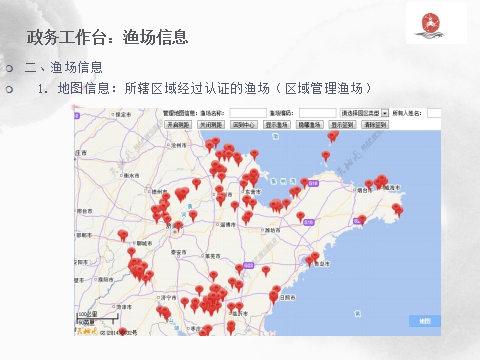Open the 请选择园区类型 dropdown
This screenshot has width=480, height=360.
364,113
